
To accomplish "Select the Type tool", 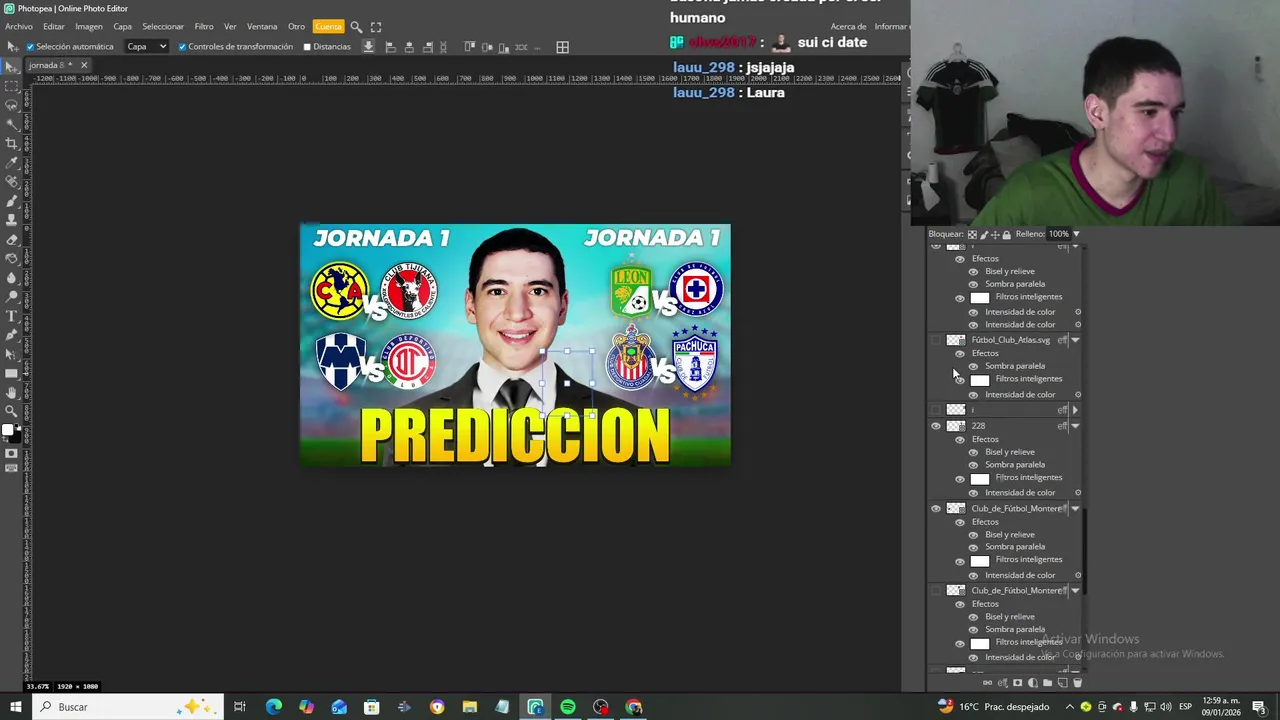I will tap(12, 316).
